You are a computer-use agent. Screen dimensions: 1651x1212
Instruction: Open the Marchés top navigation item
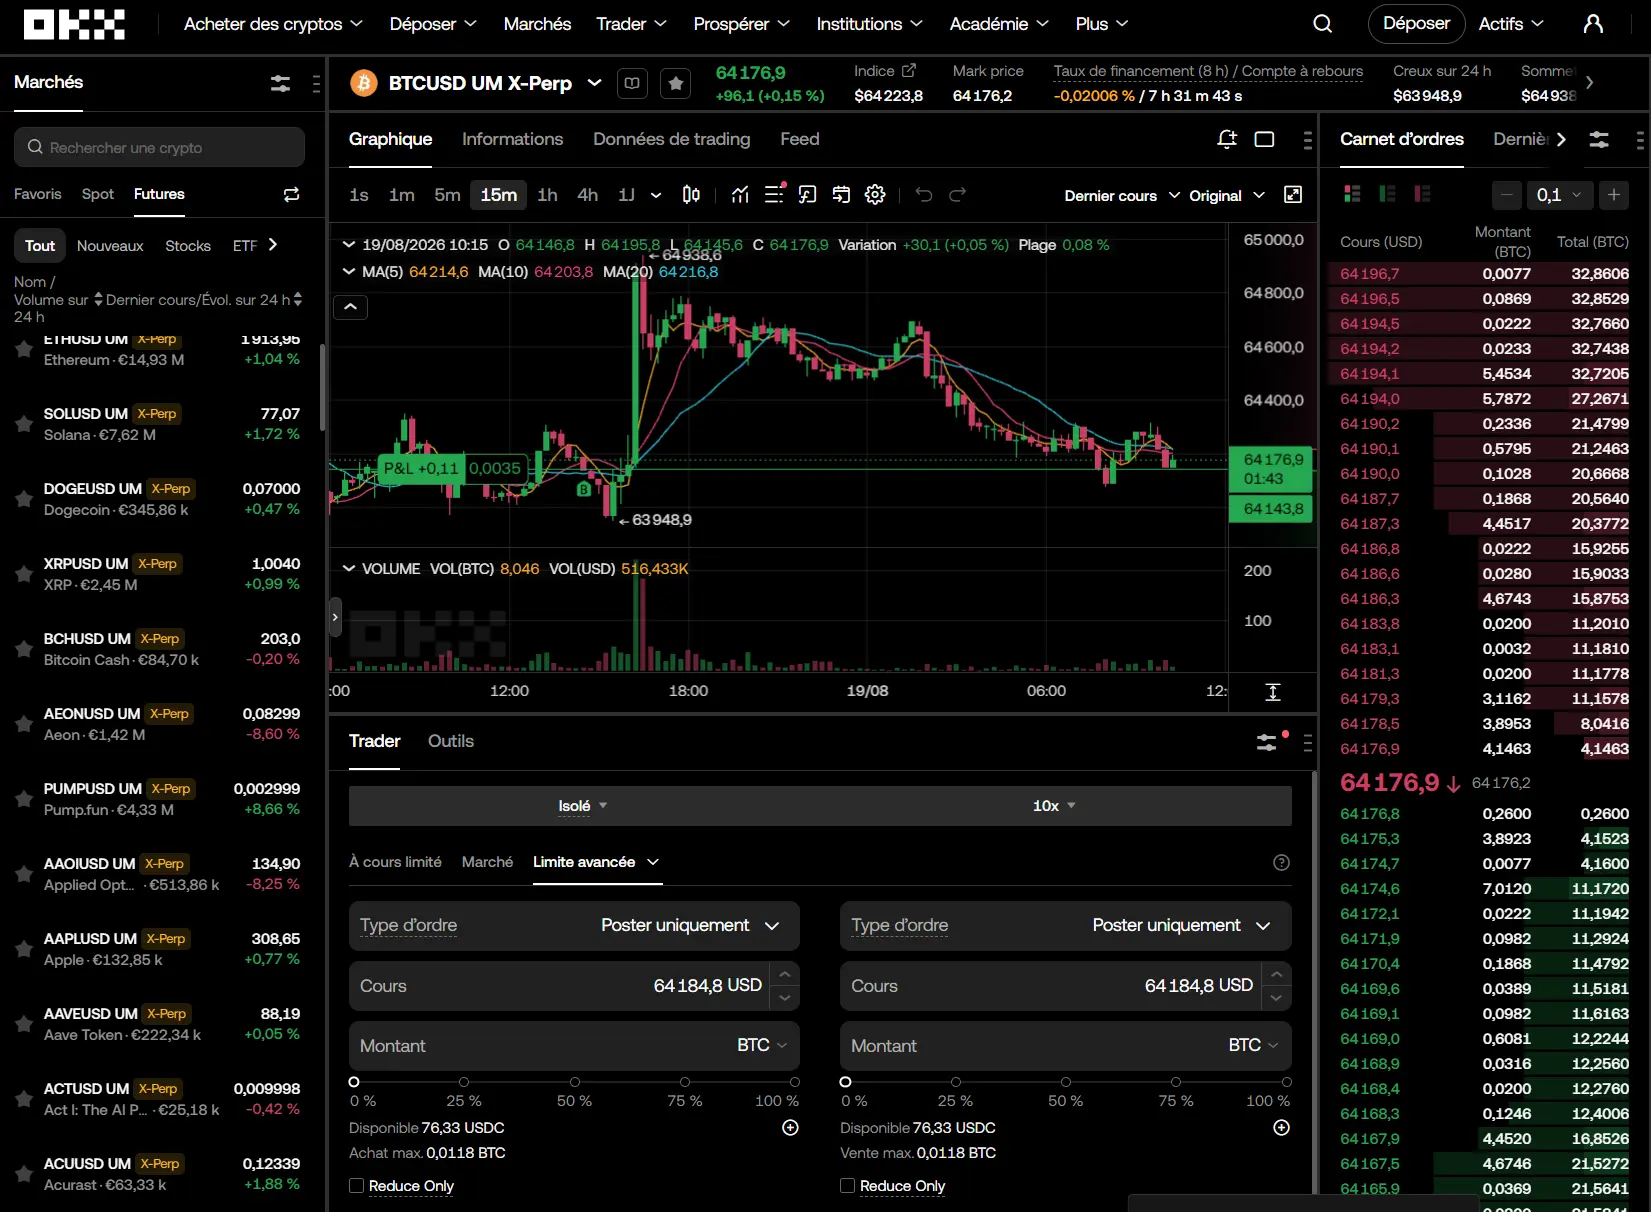(x=537, y=24)
